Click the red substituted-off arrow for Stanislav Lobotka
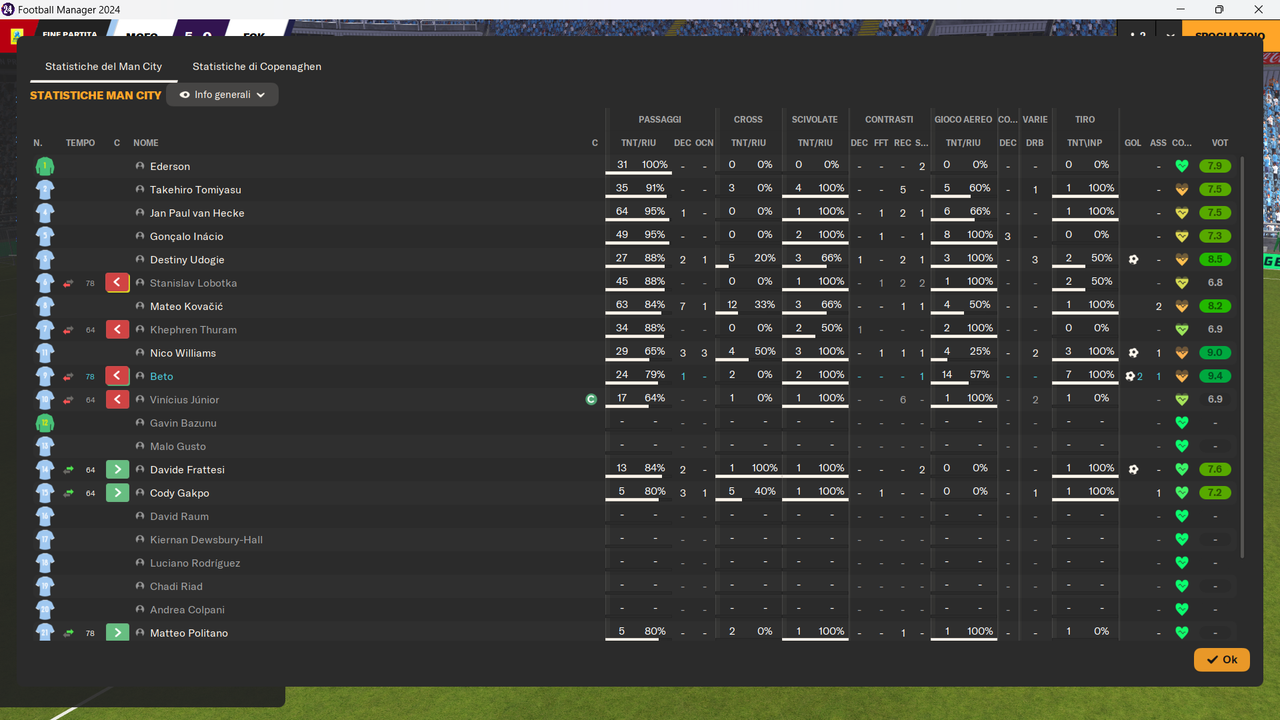 [117, 283]
